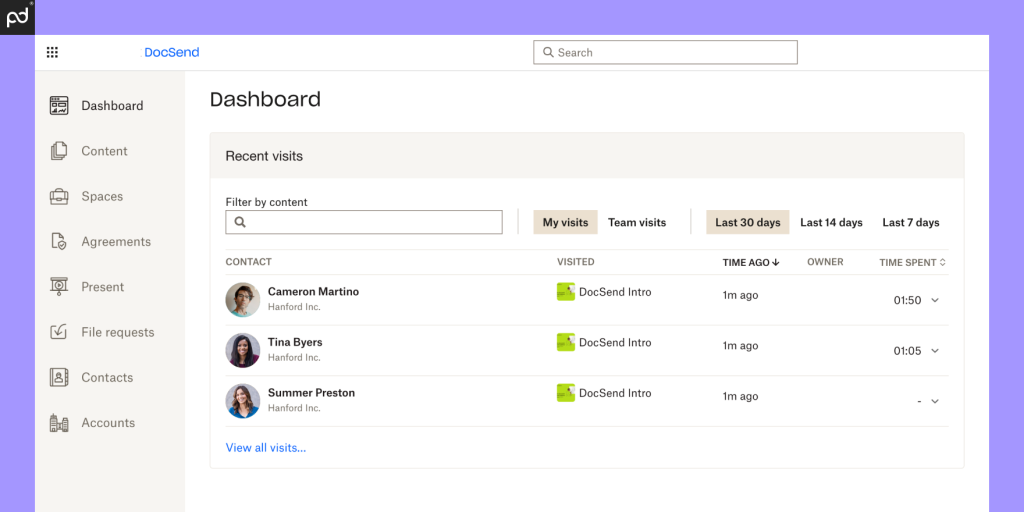Select the Last 14 days range
The image size is (1024, 512).
[x=831, y=222]
